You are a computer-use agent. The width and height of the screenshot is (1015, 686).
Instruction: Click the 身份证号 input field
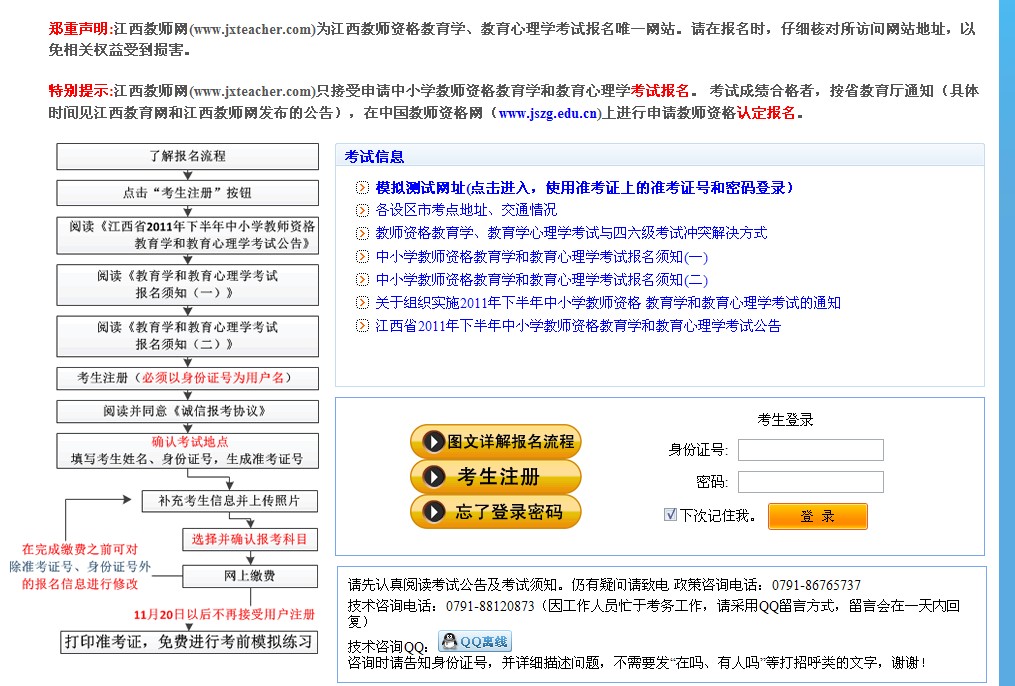[810, 450]
